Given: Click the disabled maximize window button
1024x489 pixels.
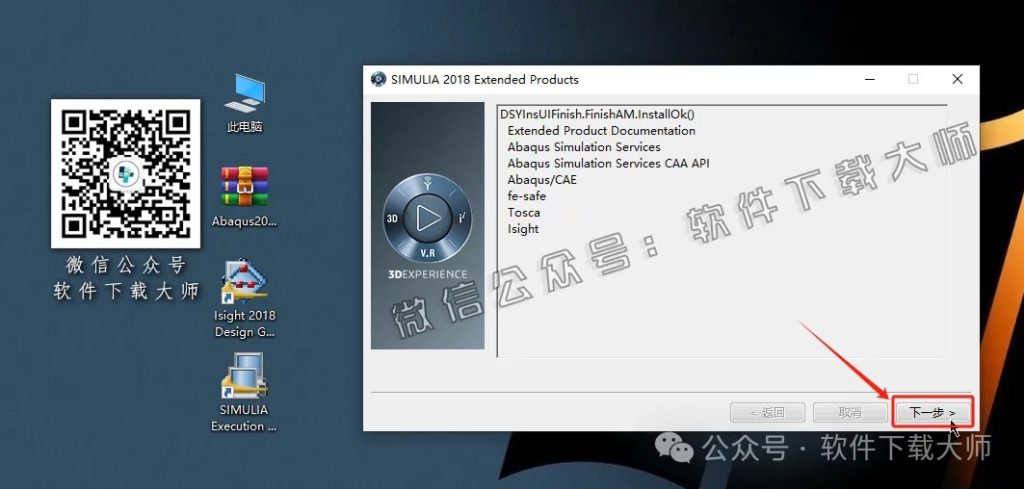Looking at the screenshot, I should (913, 79).
